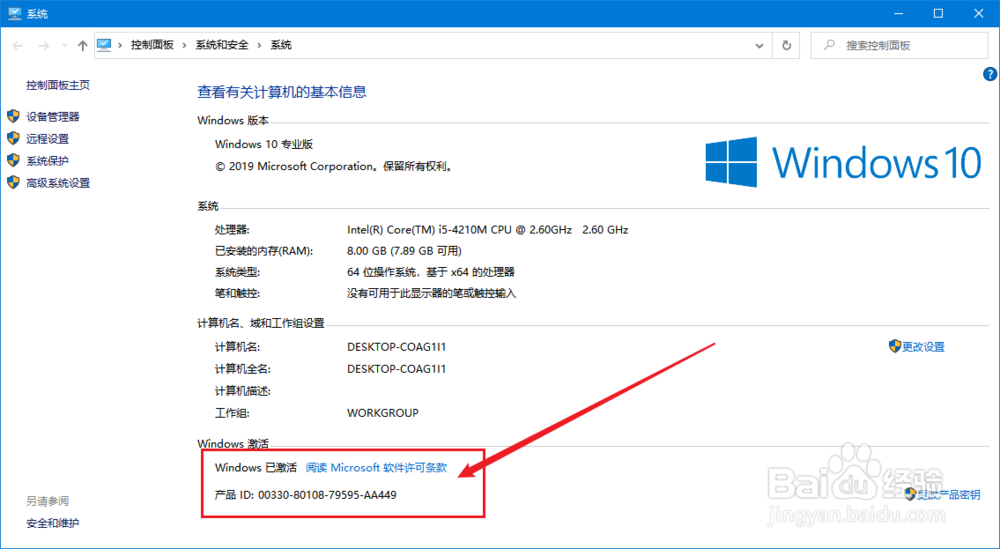This screenshot has height=549, width=1000.
Task: Go back with the back arrow
Action: click(x=18, y=45)
